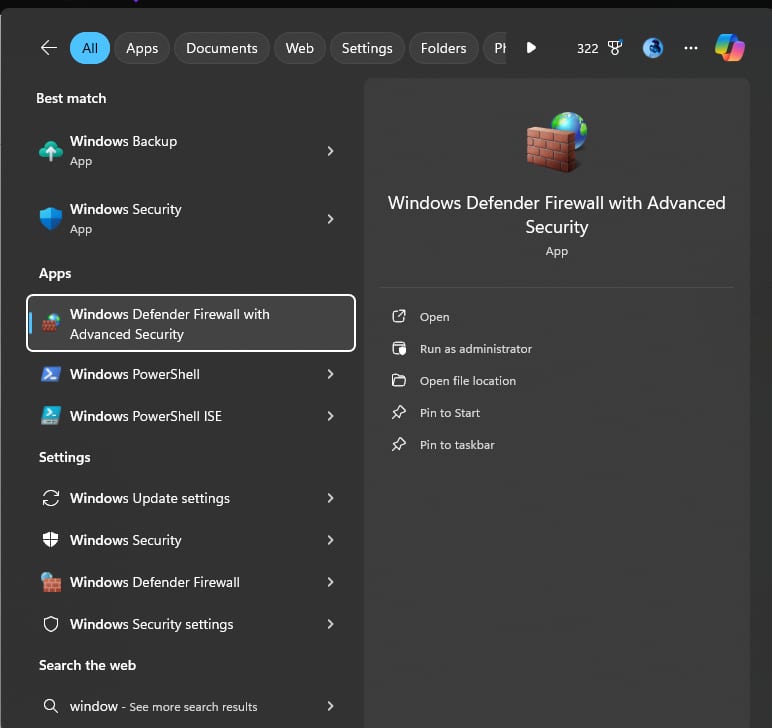
Task: Open Windows Security settings result
Action: tap(191, 624)
